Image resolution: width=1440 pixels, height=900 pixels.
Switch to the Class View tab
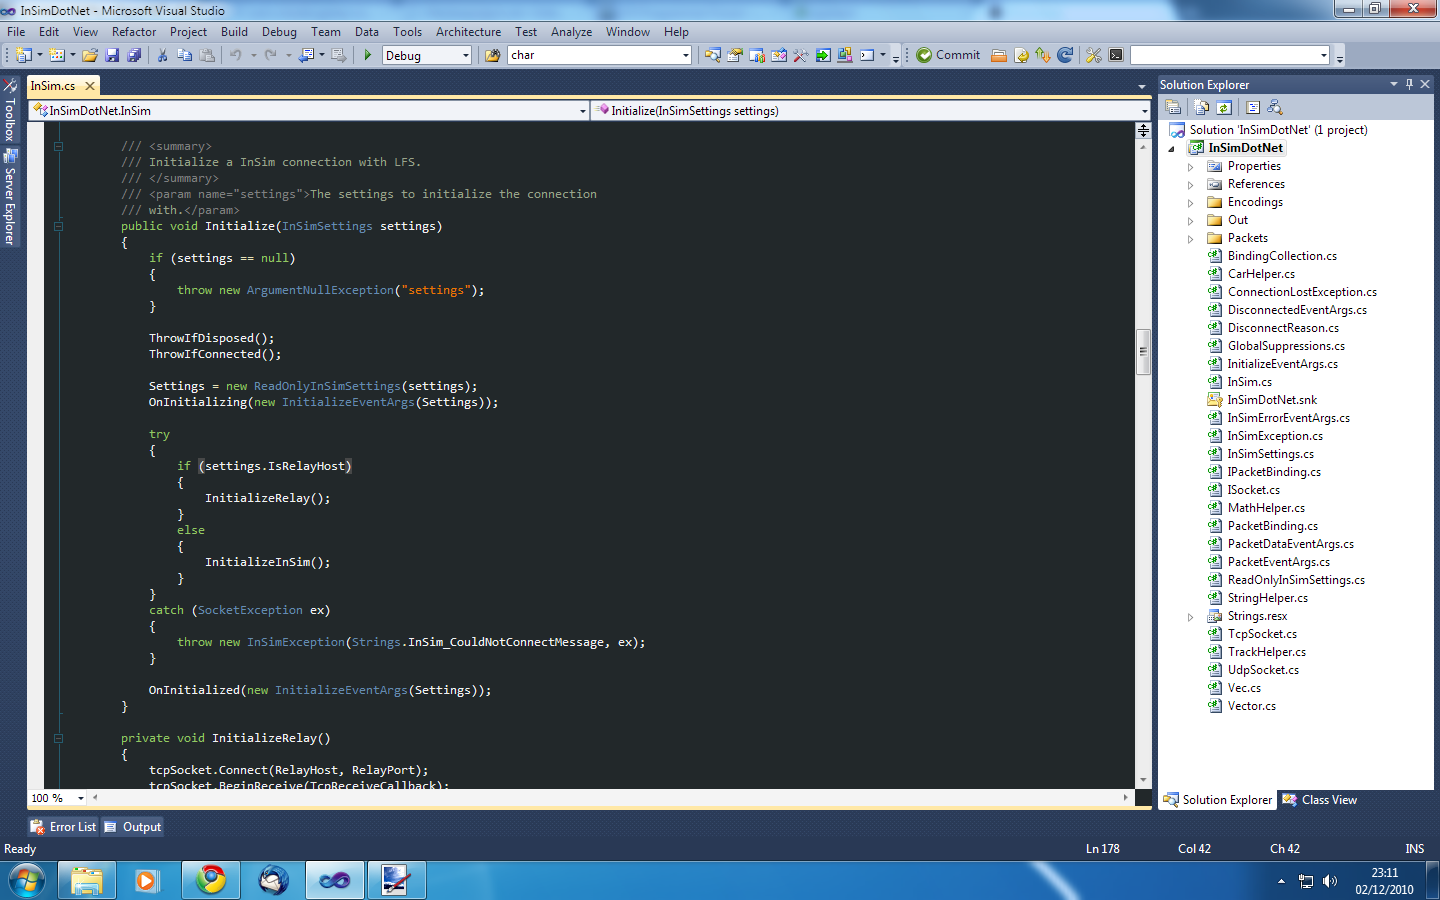[x=1319, y=800]
